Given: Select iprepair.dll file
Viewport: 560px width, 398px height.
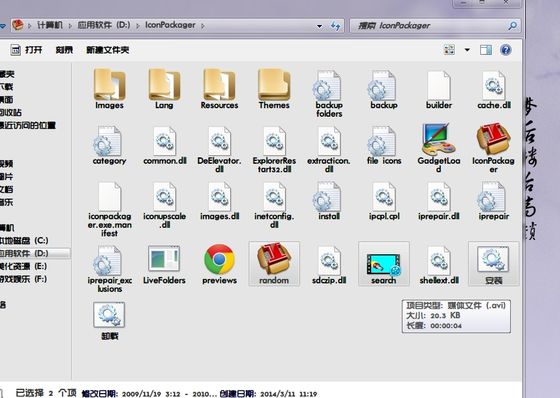Looking at the screenshot, I should [439, 200].
